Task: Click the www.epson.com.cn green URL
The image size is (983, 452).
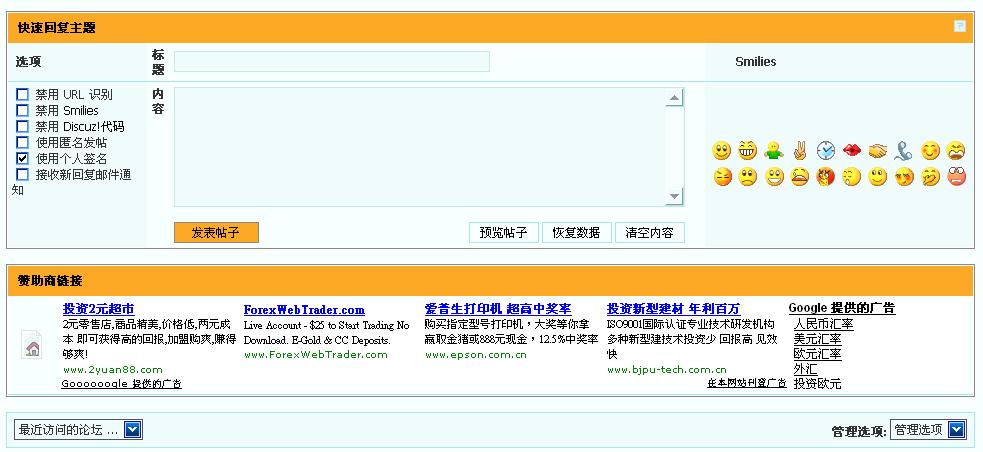Action: [x=476, y=354]
